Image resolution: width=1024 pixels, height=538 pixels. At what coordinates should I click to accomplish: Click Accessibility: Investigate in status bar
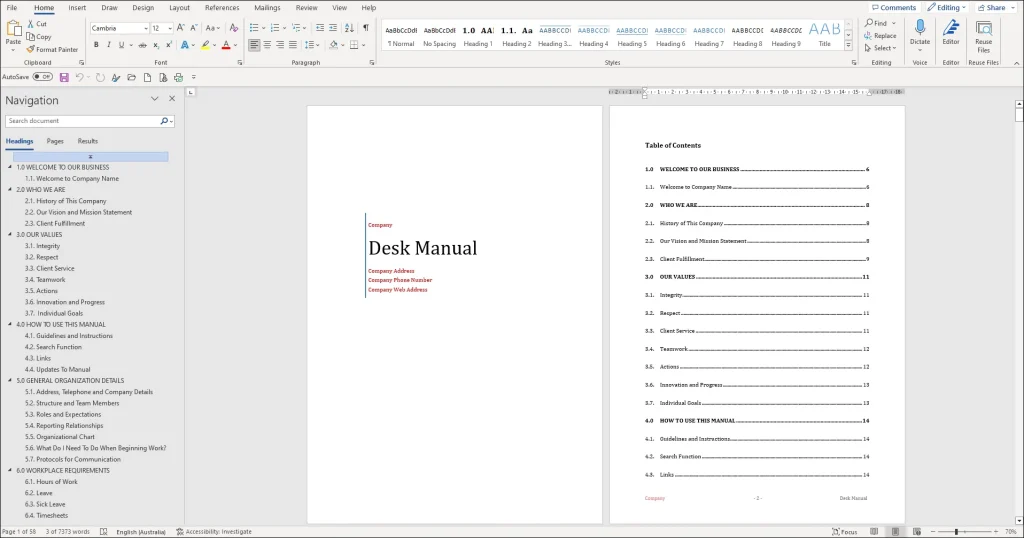(x=214, y=531)
